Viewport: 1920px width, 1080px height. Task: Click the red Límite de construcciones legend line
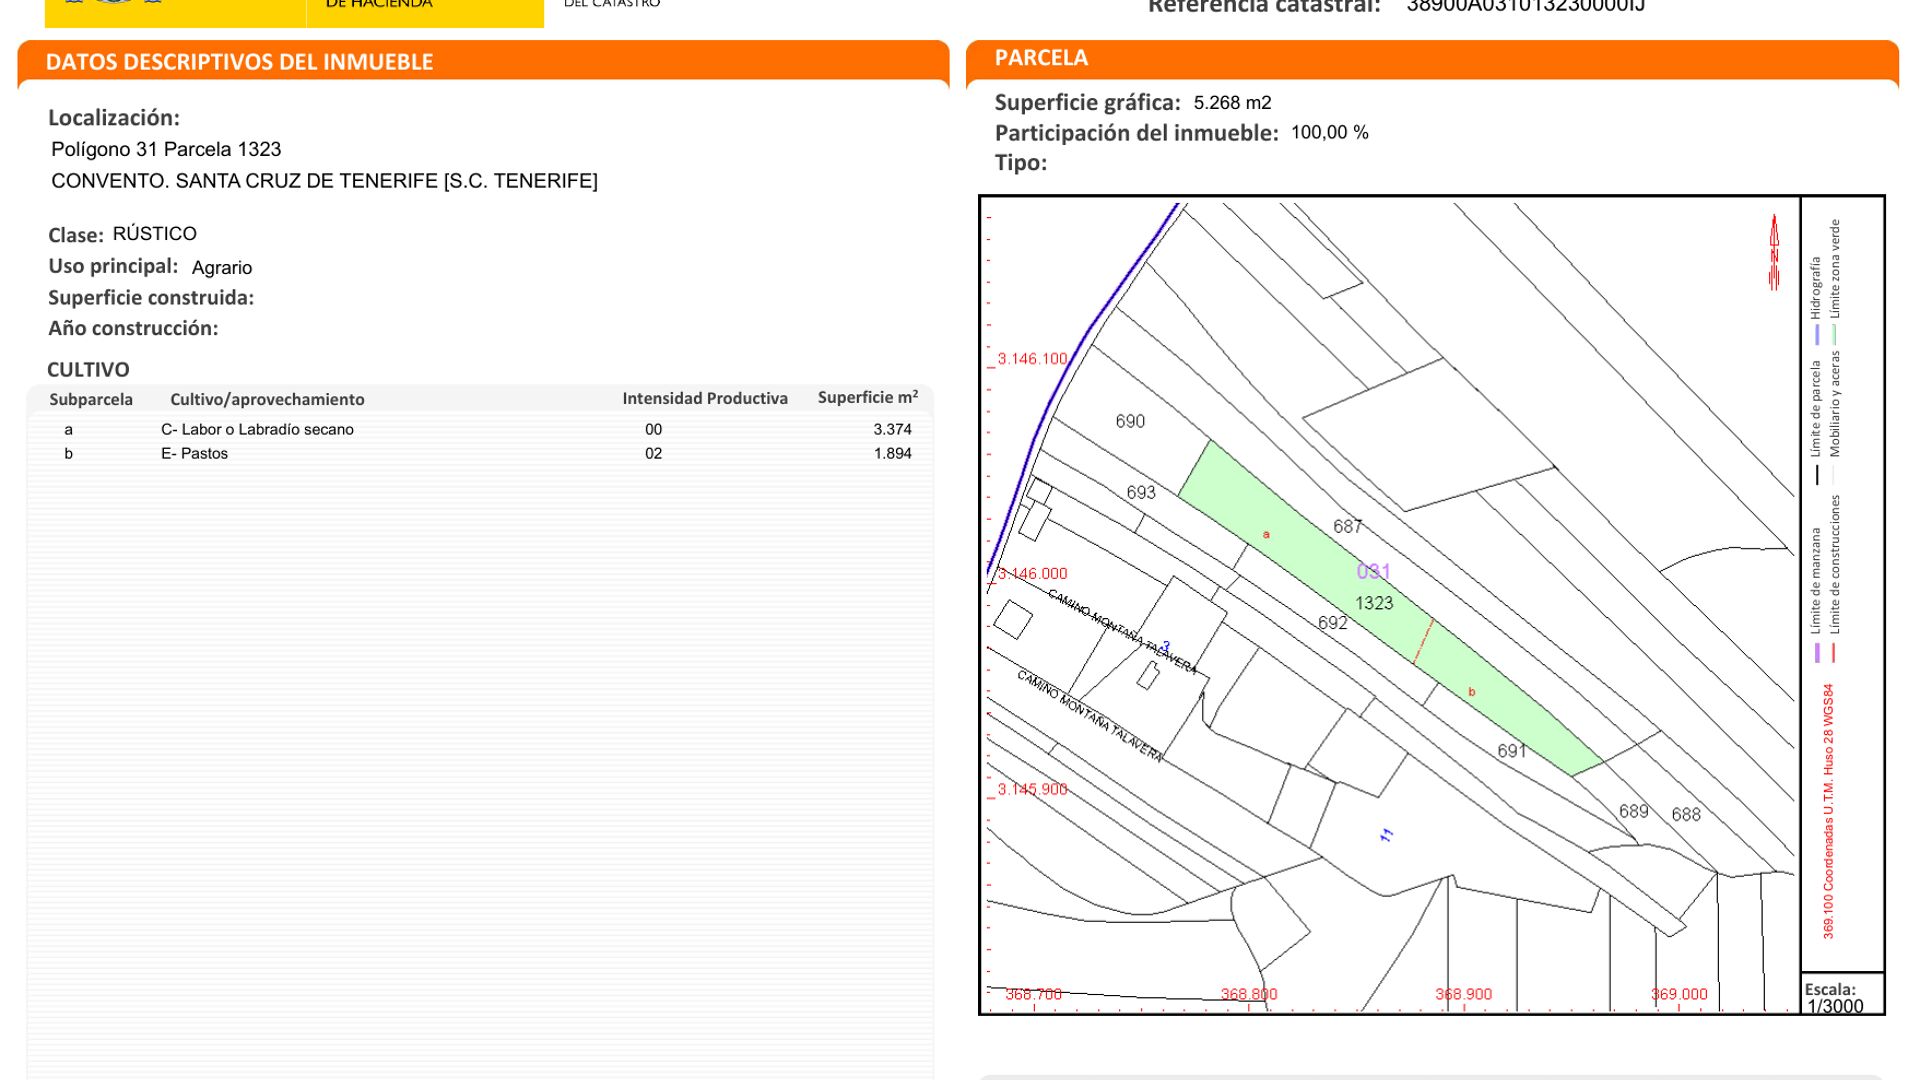[x=1834, y=653]
